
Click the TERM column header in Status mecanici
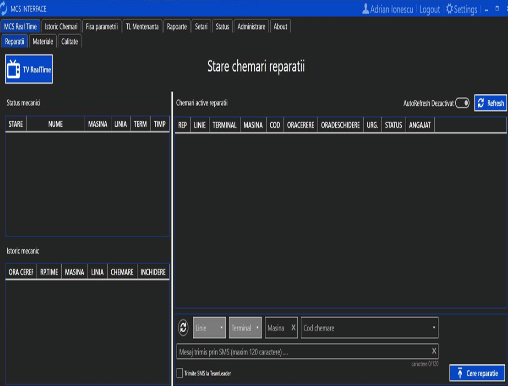point(141,124)
